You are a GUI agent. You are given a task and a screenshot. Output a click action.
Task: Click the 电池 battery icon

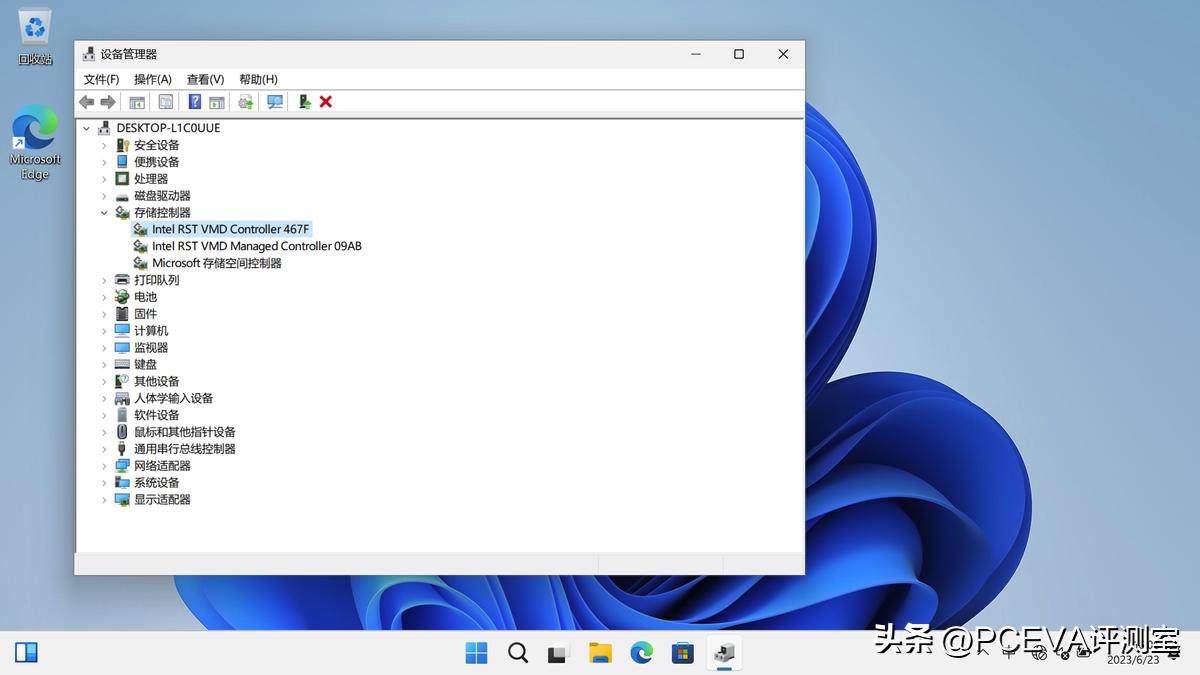click(x=122, y=297)
